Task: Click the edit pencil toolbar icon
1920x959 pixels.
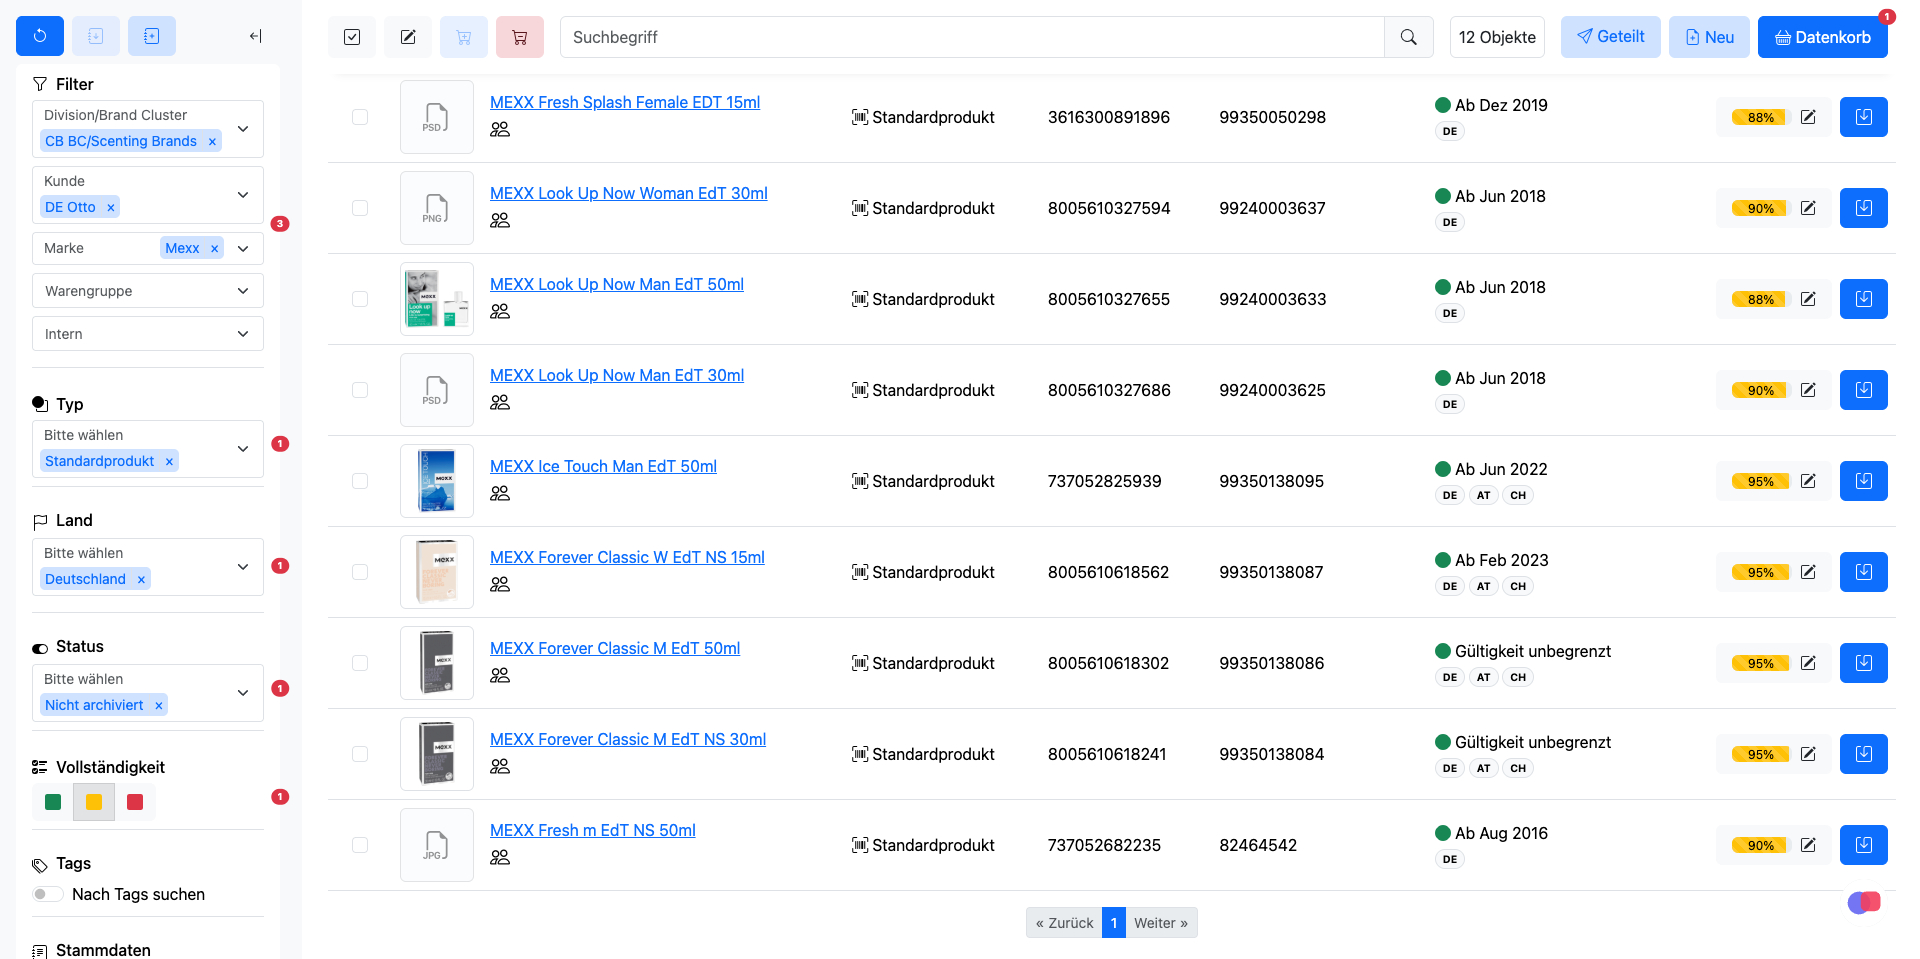Action: [x=408, y=37]
